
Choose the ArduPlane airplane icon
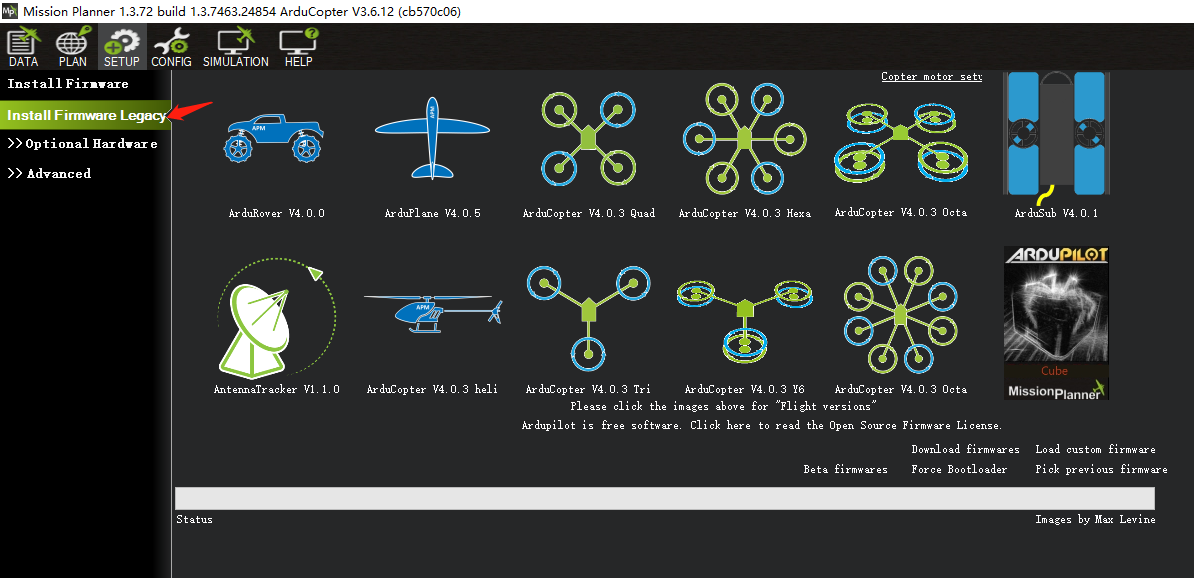(432, 137)
